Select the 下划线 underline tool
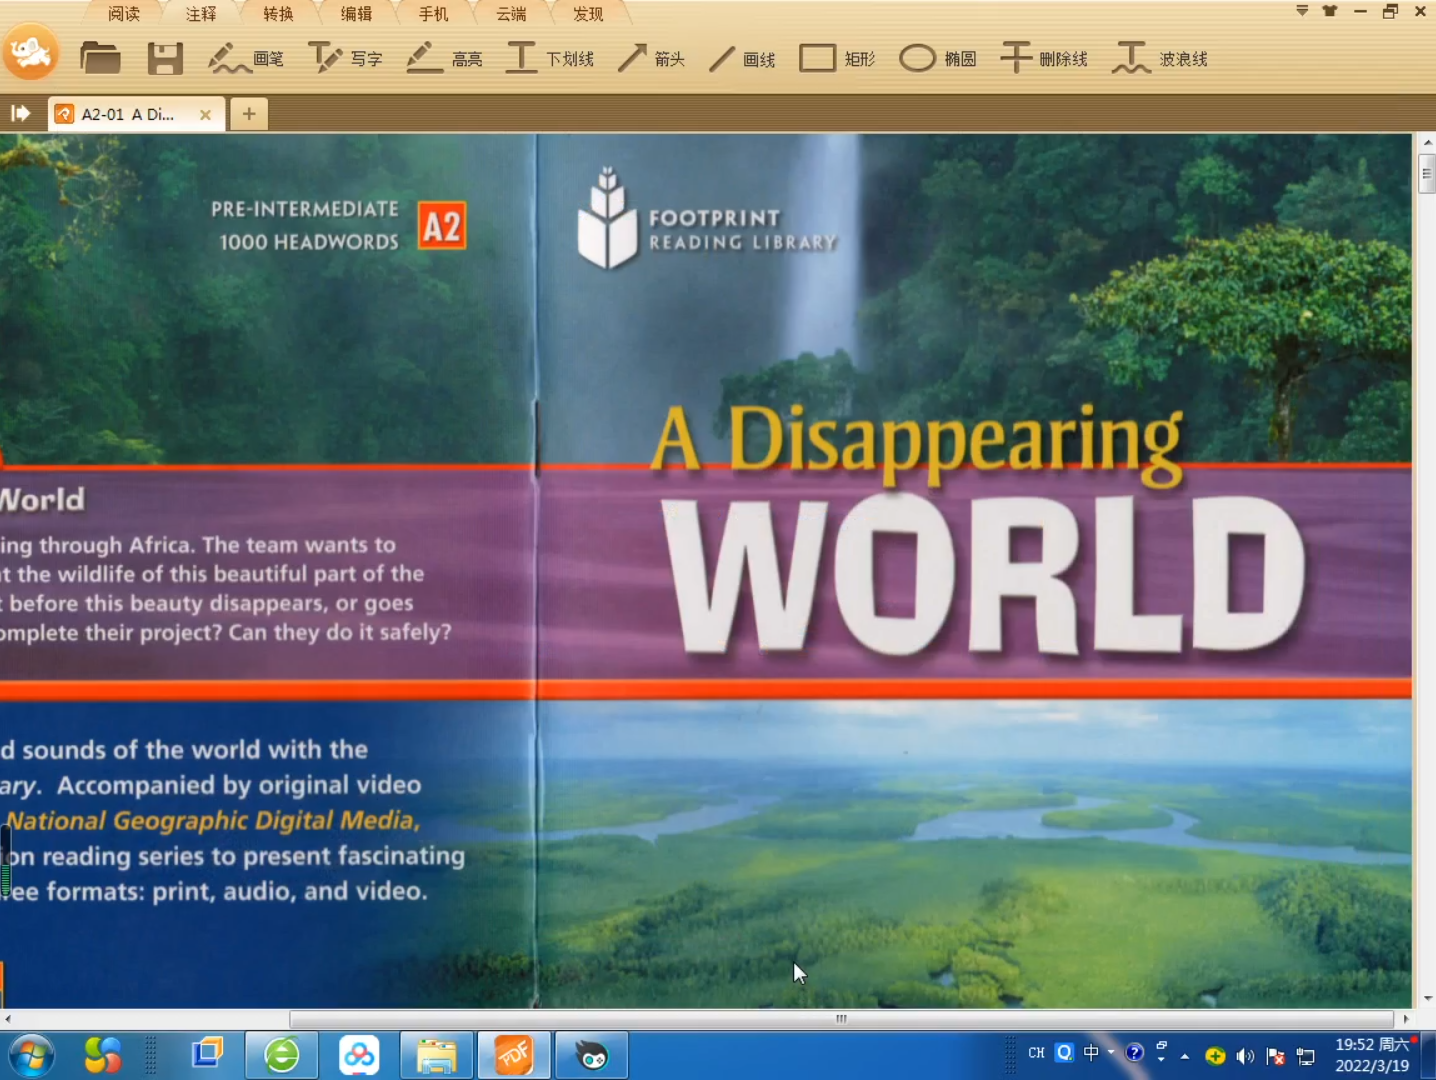Image resolution: width=1436 pixels, height=1080 pixels. click(x=550, y=59)
